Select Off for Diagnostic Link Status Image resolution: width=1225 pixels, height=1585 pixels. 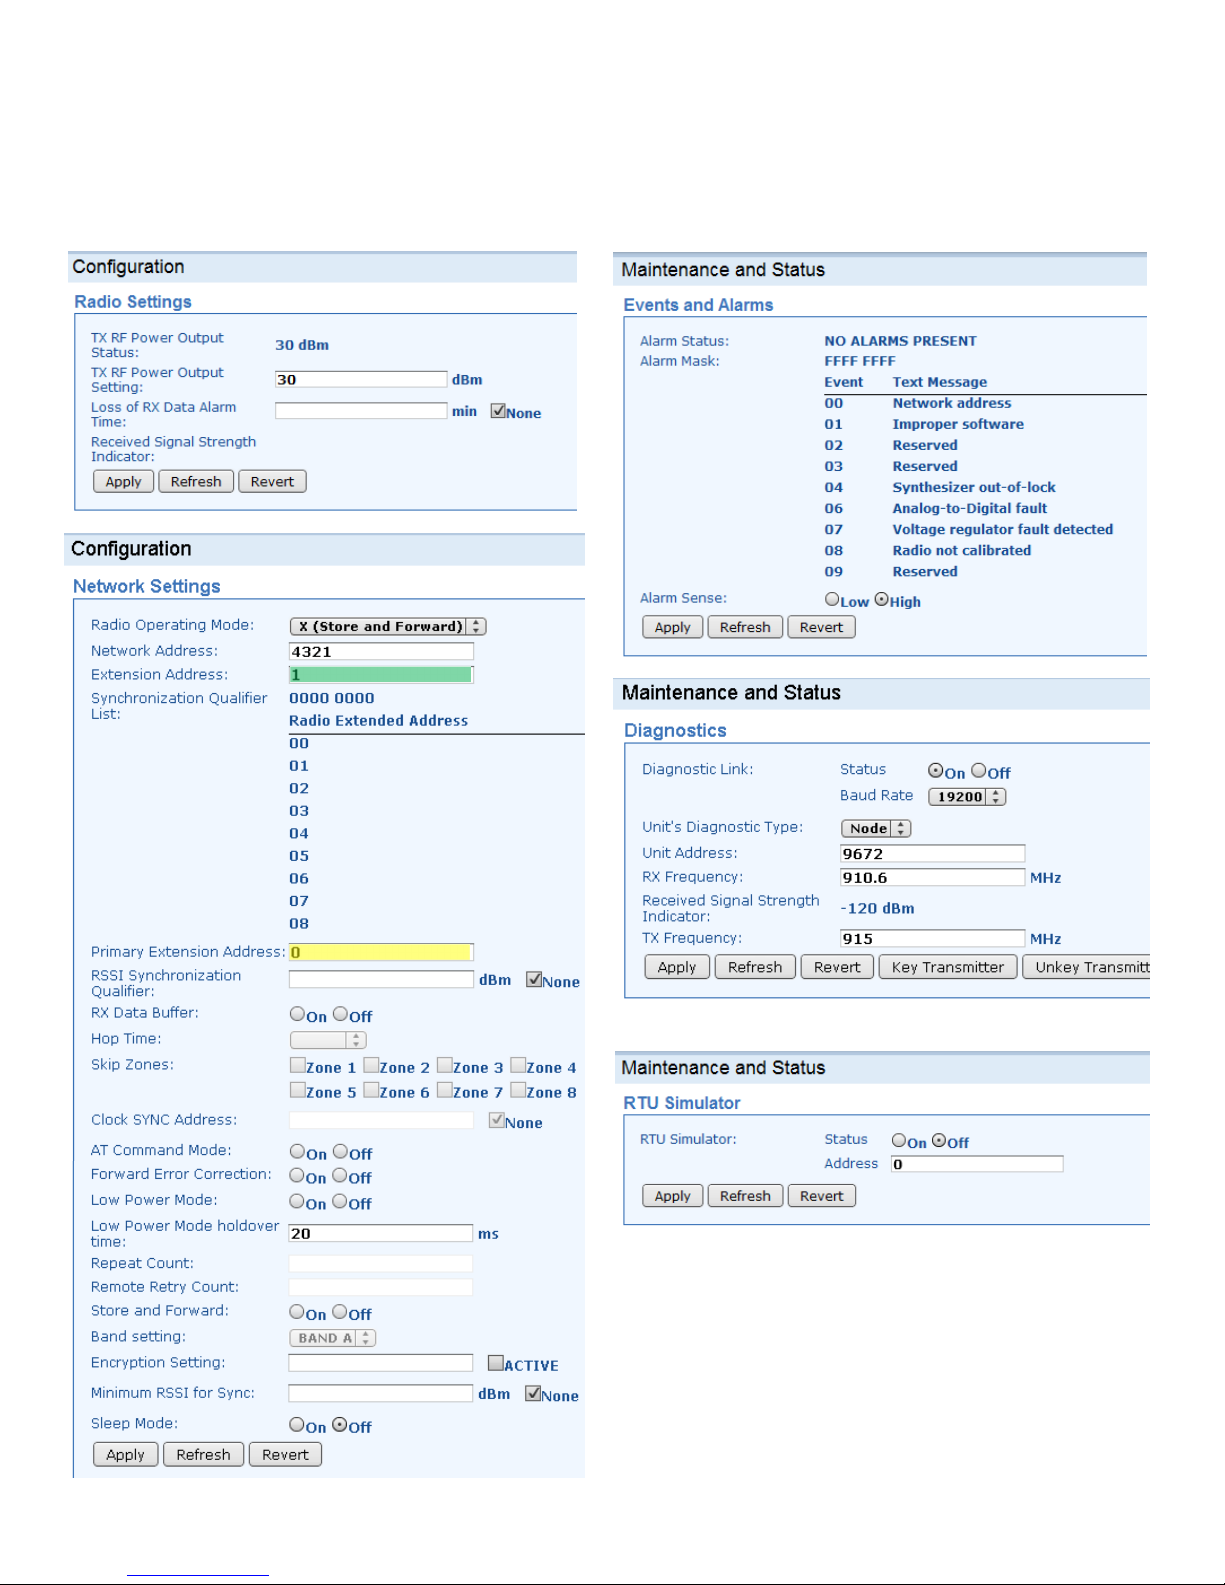tap(979, 770)
